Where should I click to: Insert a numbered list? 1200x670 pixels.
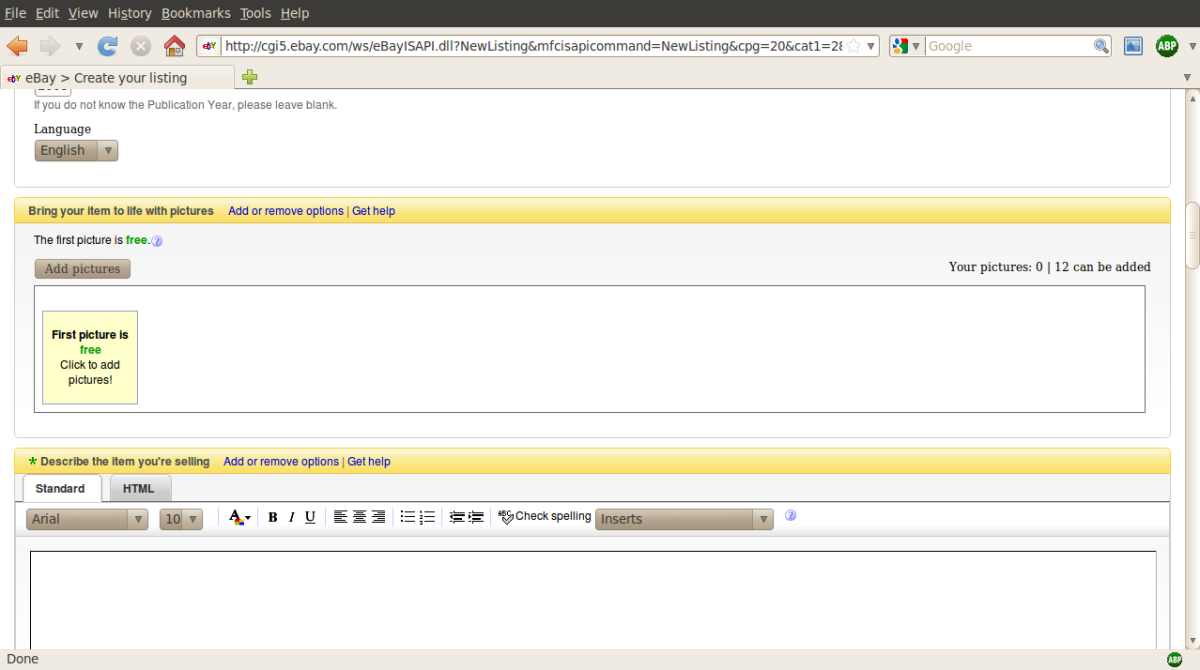pos(427,517)
